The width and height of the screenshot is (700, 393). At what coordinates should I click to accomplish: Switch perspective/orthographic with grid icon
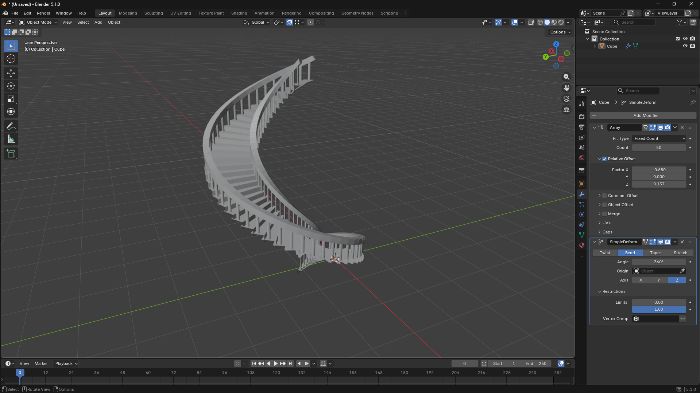point(567,109)
